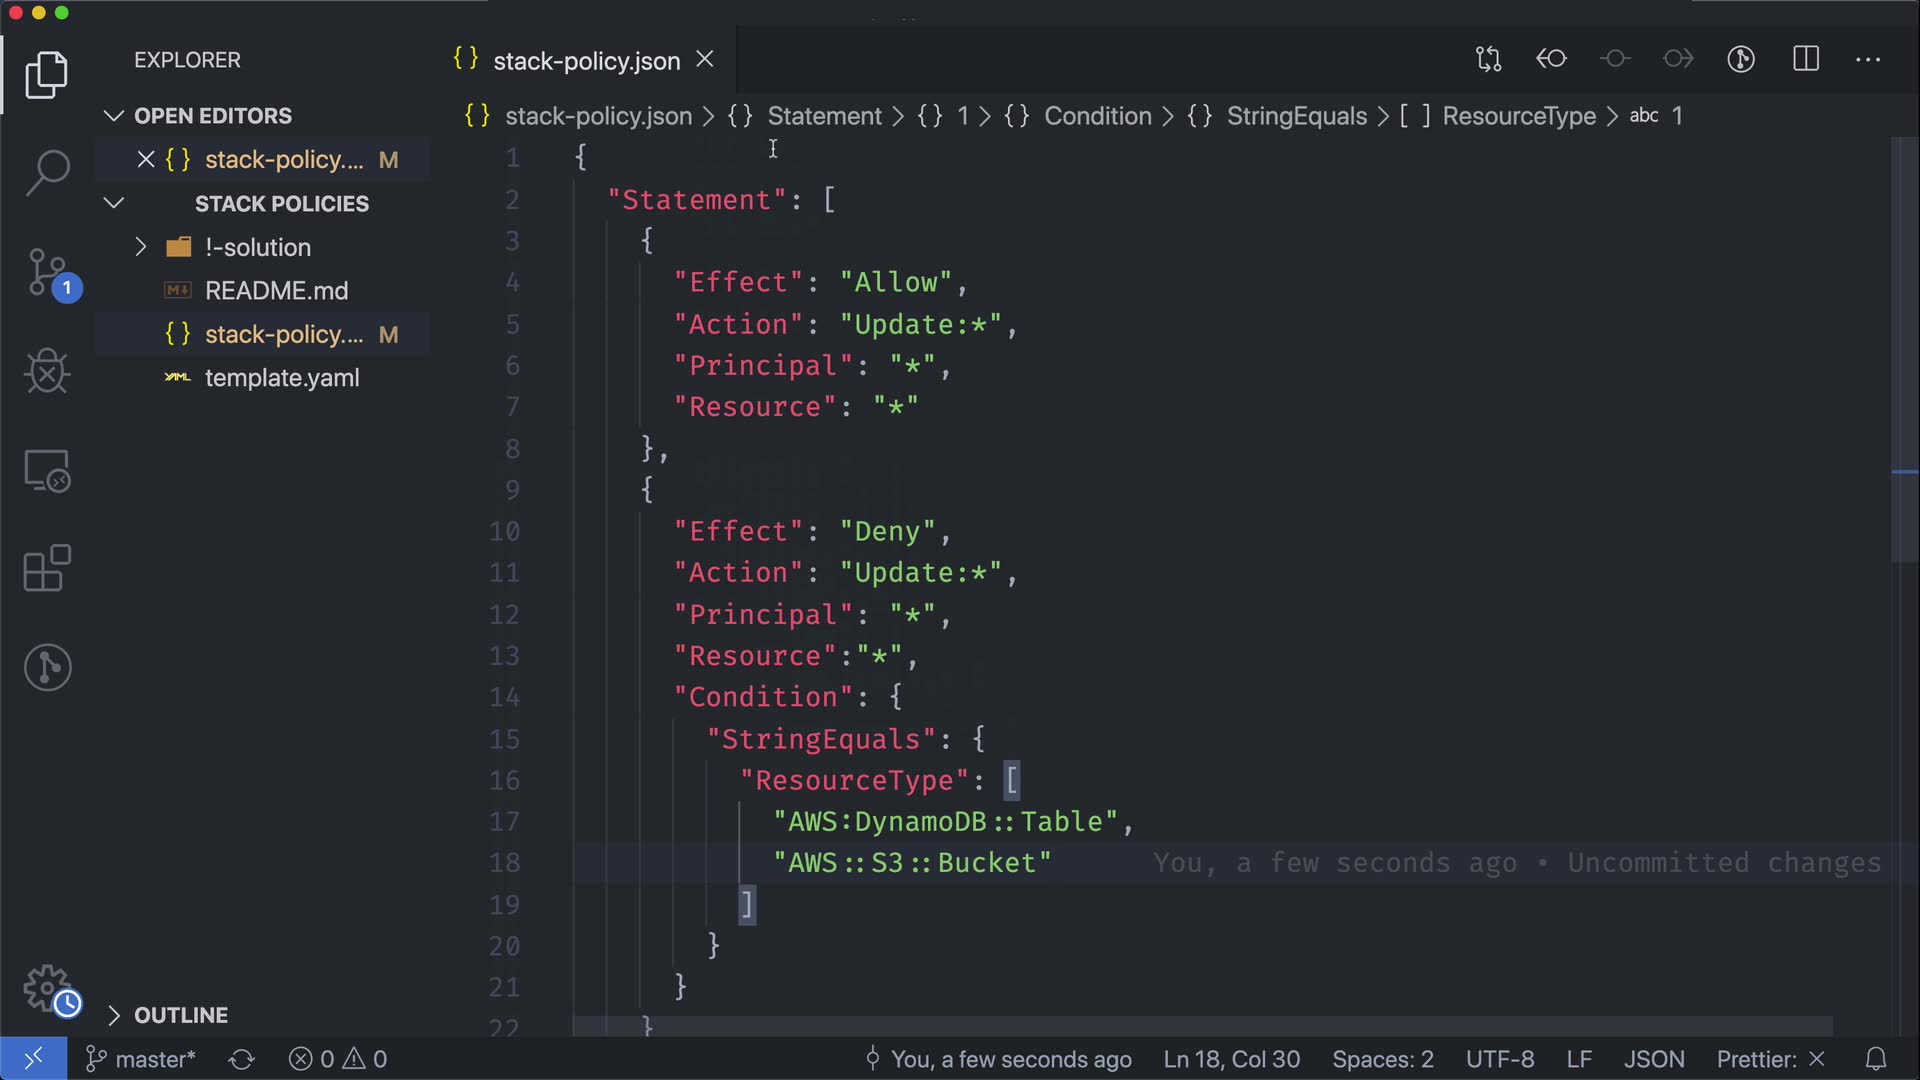
Task: Open the Run and Debug view
Action: click(x=47, y=371)
